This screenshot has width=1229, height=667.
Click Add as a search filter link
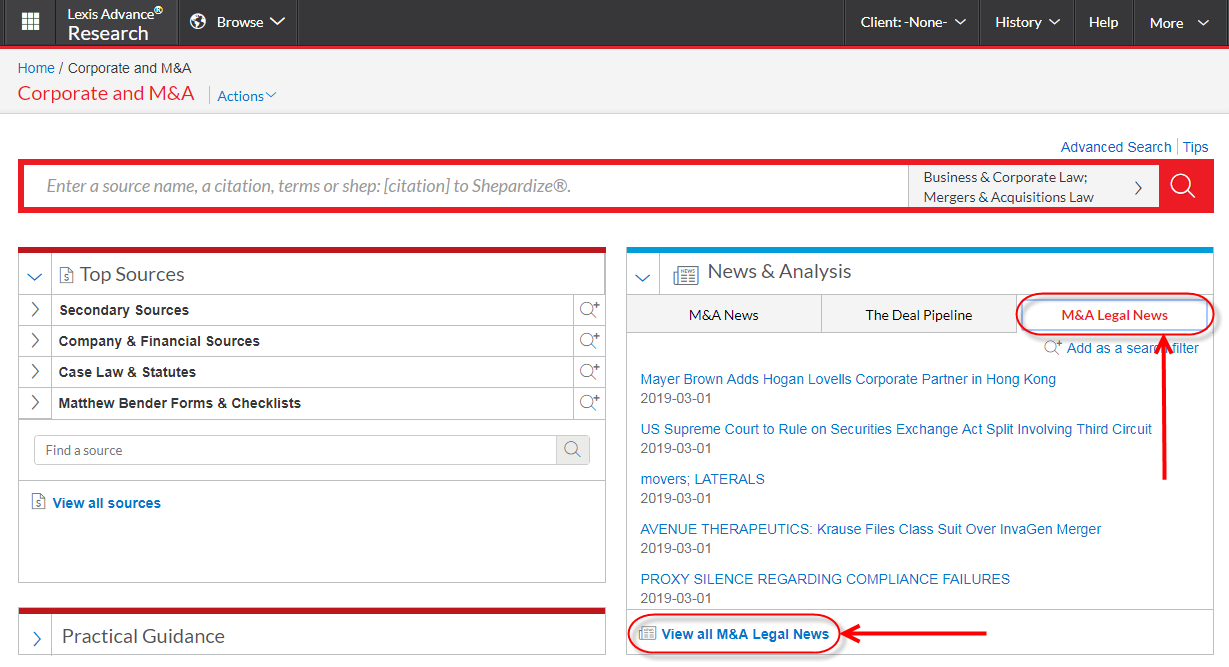click(x=1133, y=348)
